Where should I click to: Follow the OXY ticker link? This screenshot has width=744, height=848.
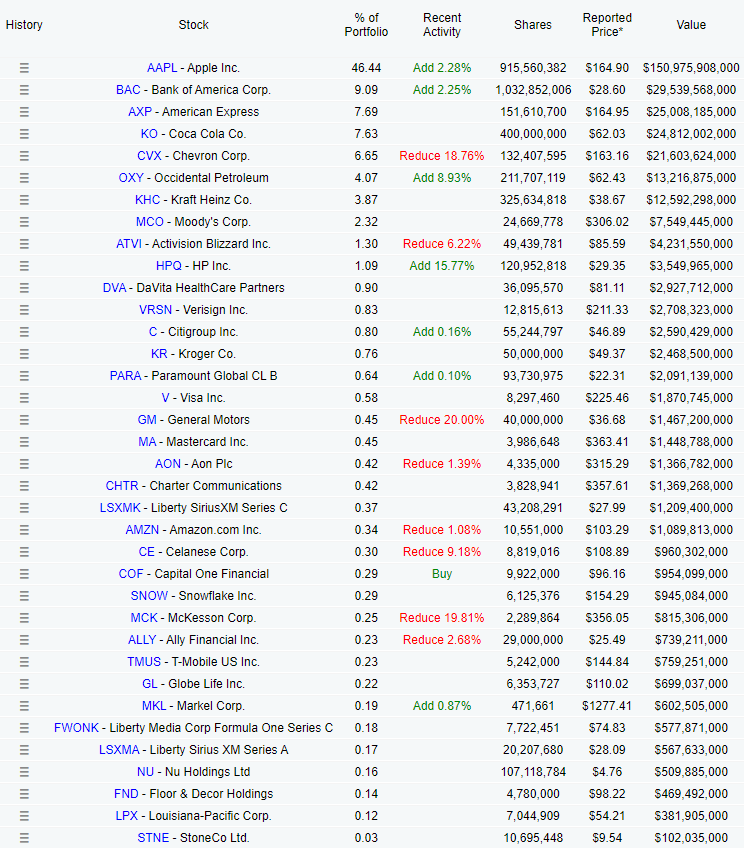tap(131, 178)
